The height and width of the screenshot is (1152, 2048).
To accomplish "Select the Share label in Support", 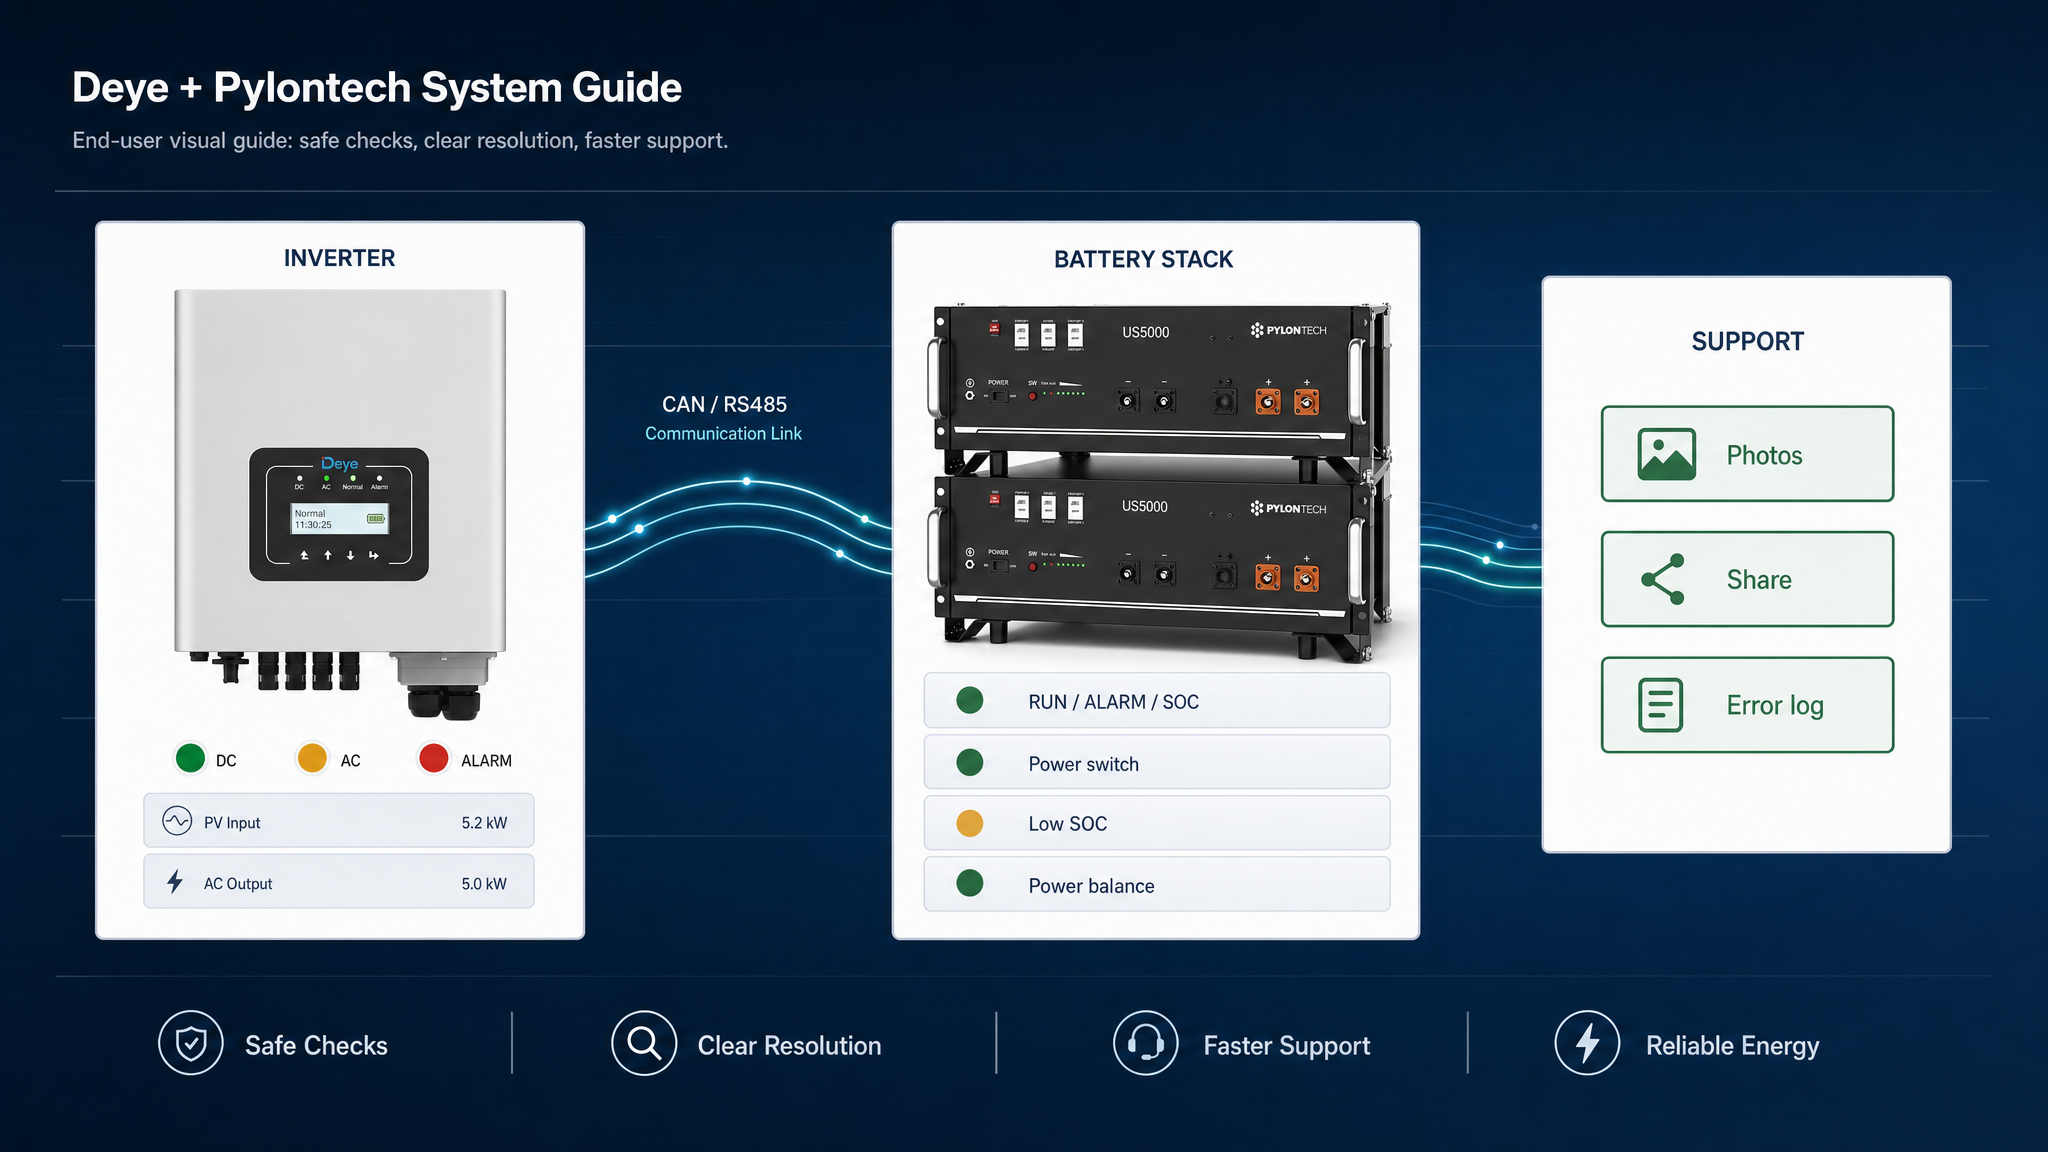I will [1759, 580].
